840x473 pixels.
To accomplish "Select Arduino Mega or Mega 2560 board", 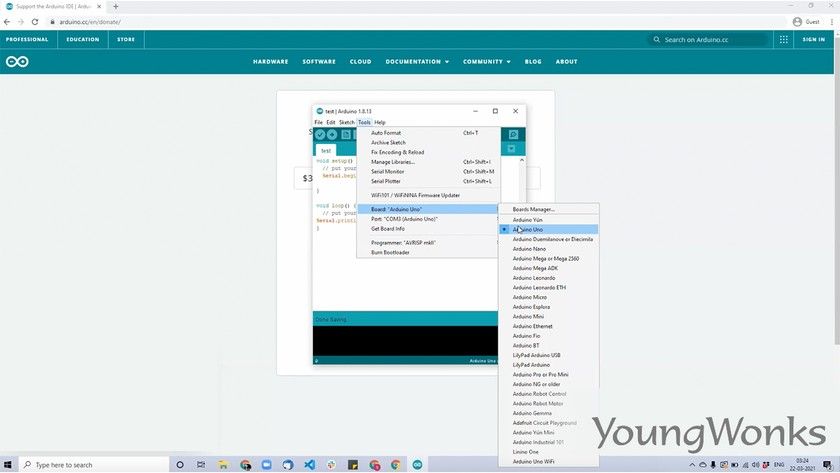I will click(549, 259).
